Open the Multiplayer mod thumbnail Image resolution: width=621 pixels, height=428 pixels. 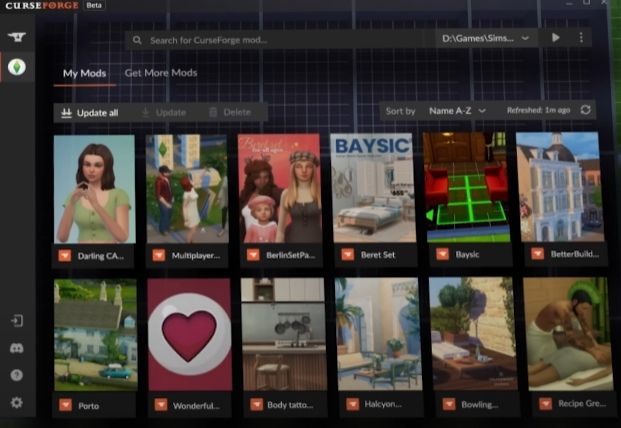tap(187, 188)
